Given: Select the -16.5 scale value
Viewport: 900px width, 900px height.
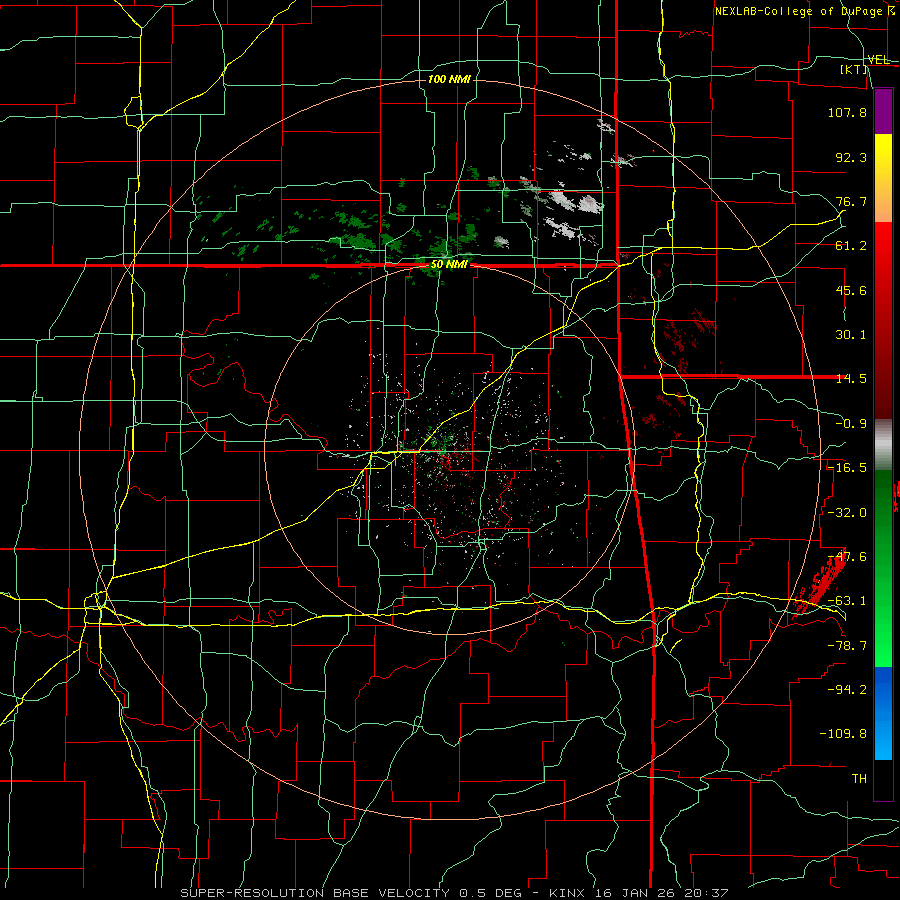Looking at the screenshot, I should 847,468.
